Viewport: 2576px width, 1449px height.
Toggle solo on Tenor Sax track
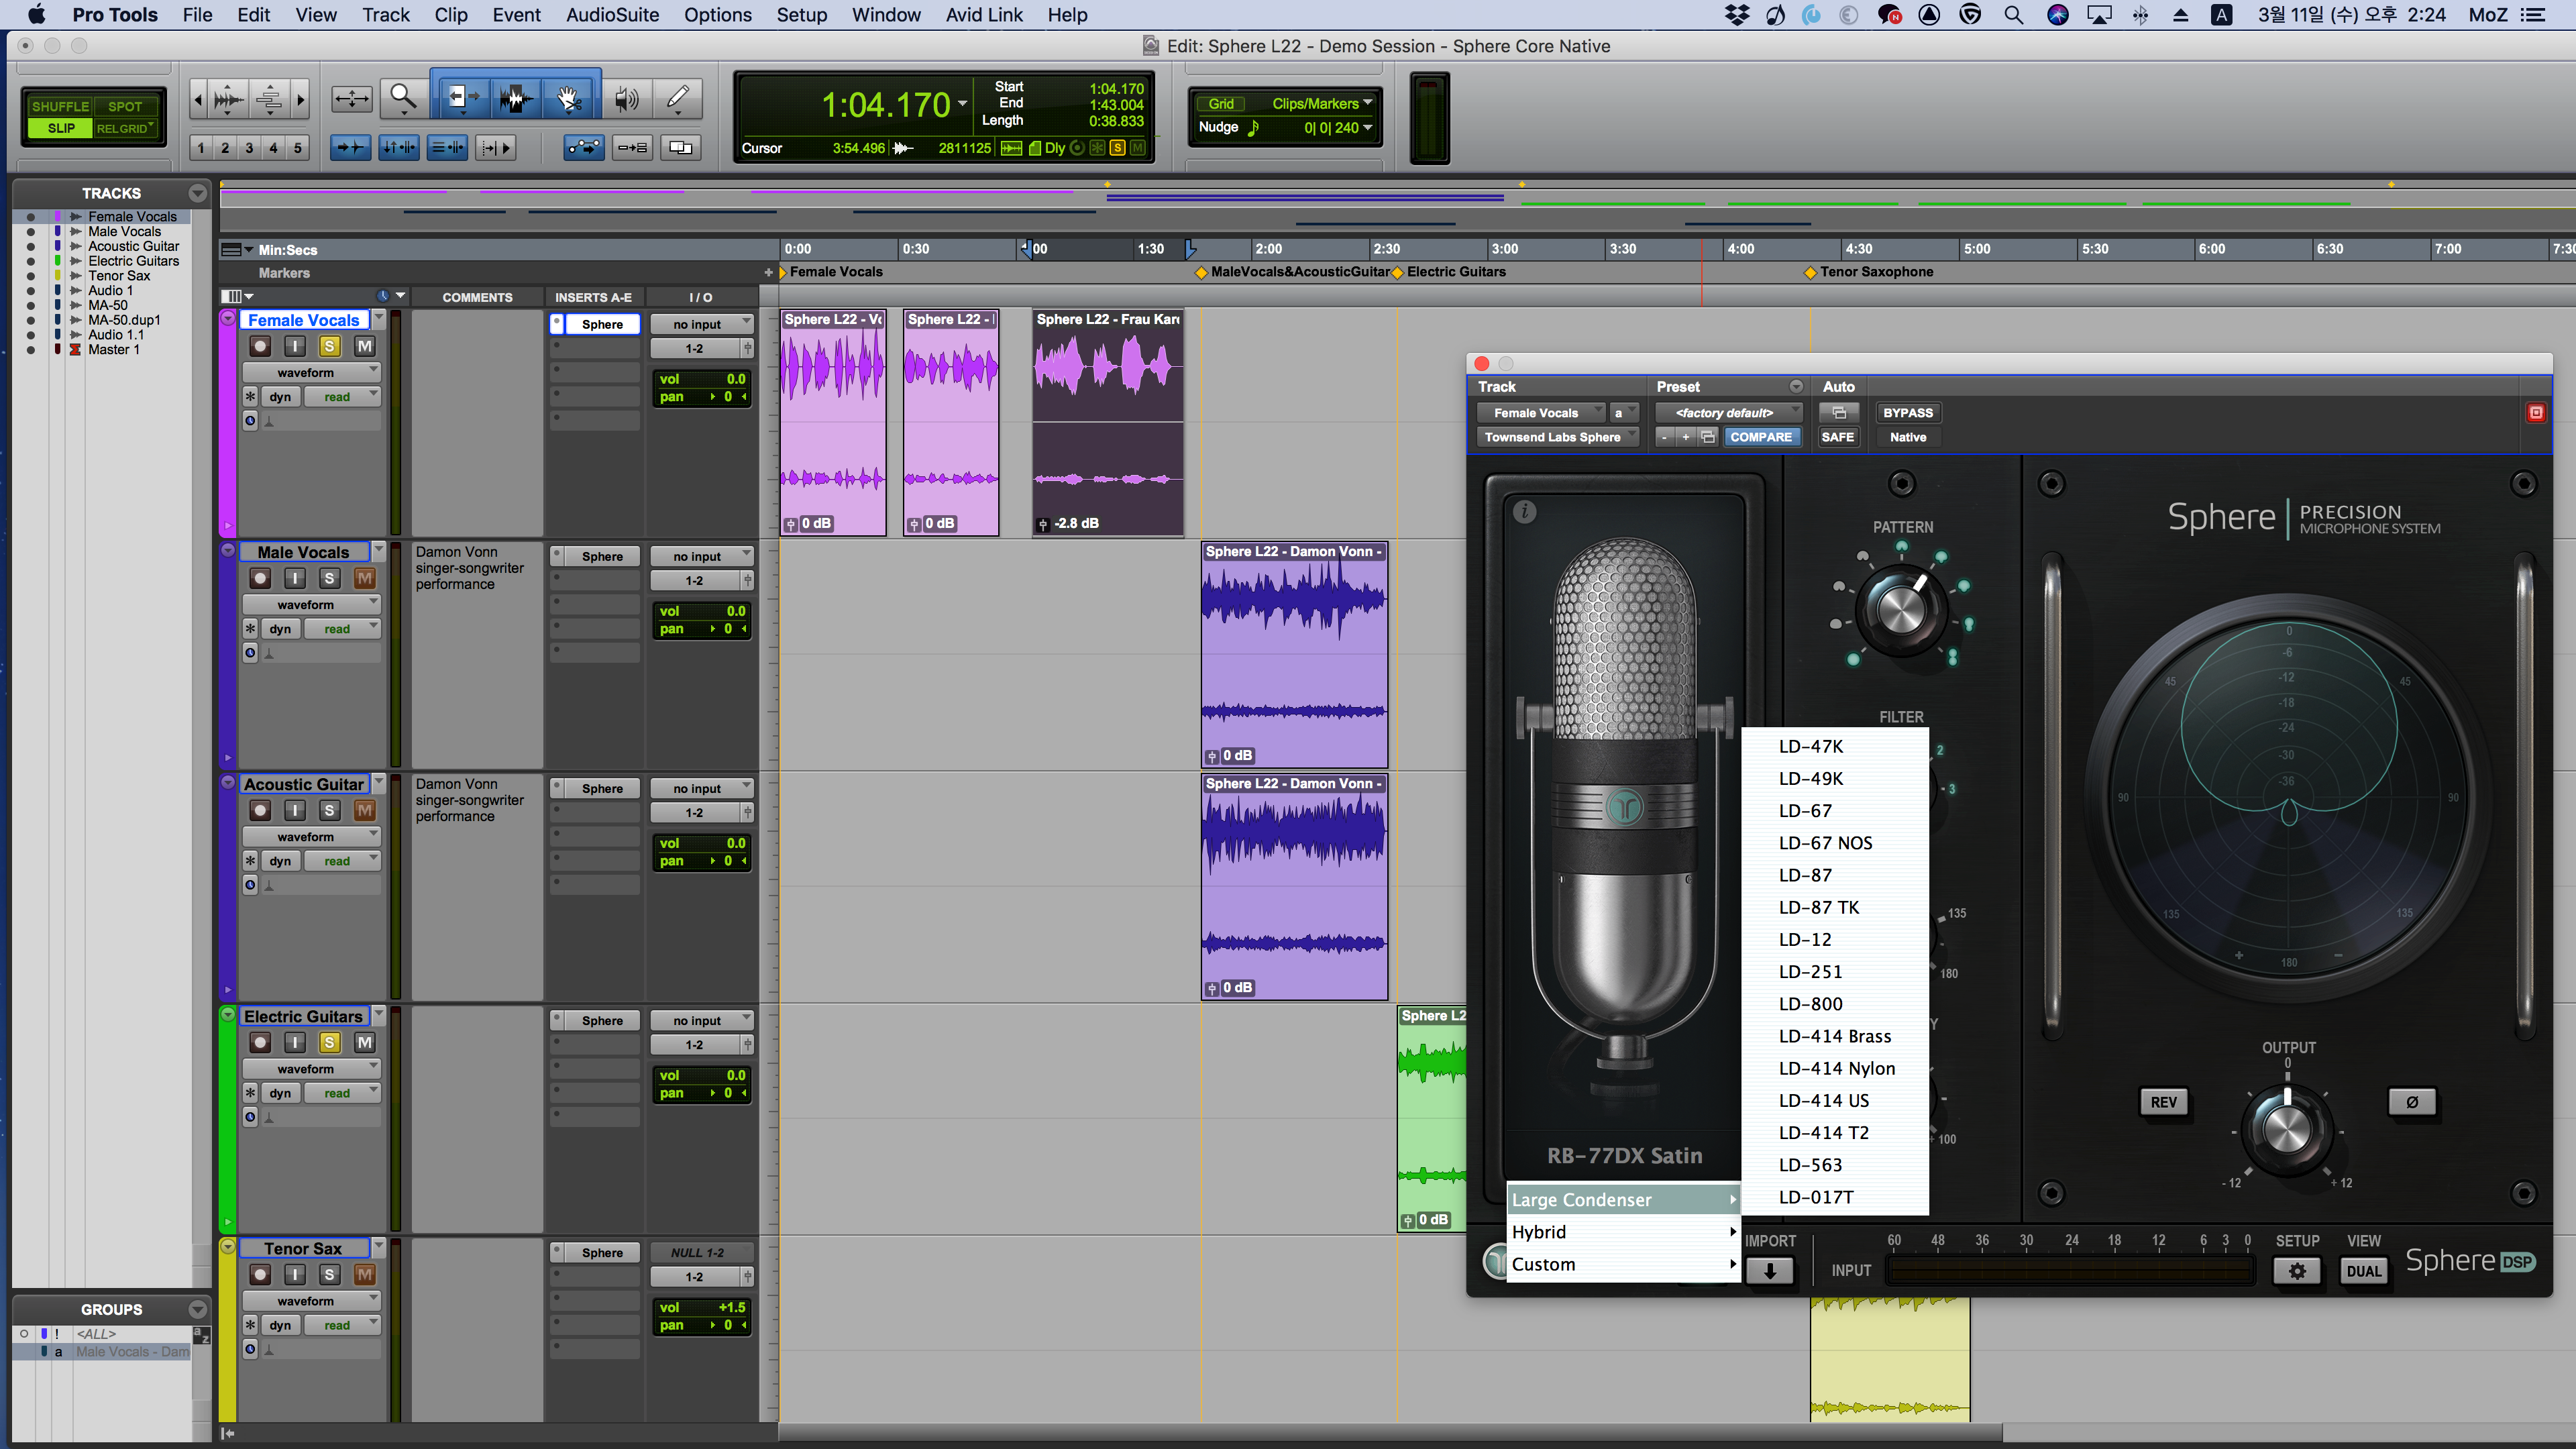coord(329,1274)
